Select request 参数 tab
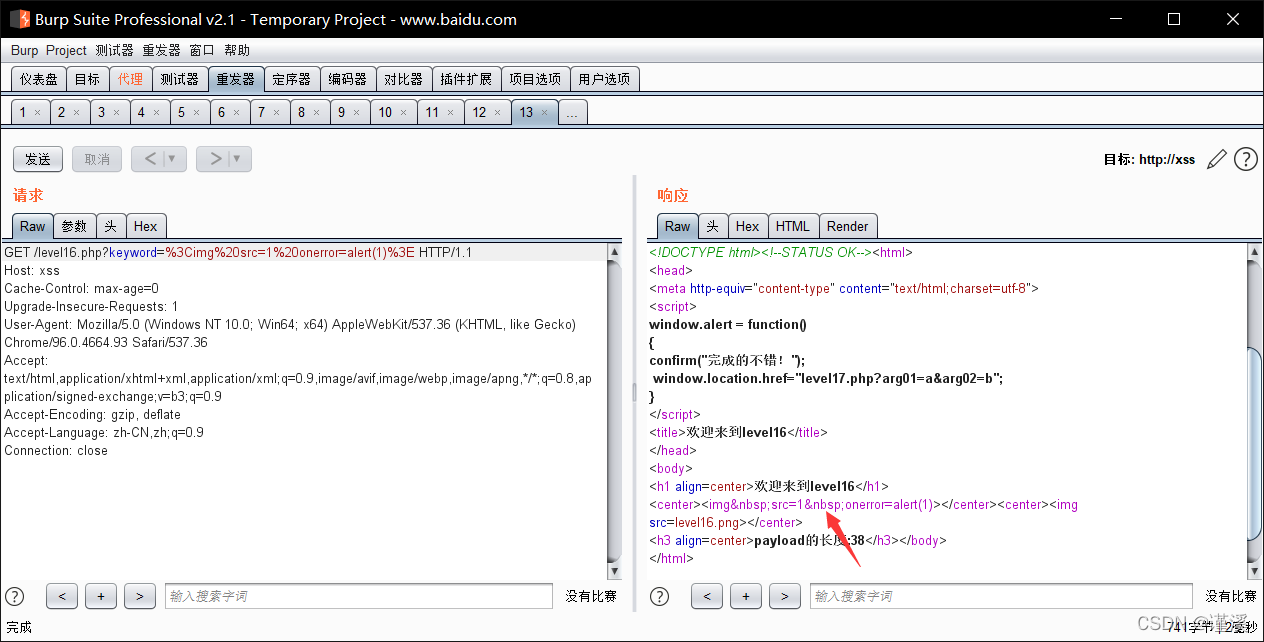The height and width of the screenshot is (642, 1264). tap(74, 226)
